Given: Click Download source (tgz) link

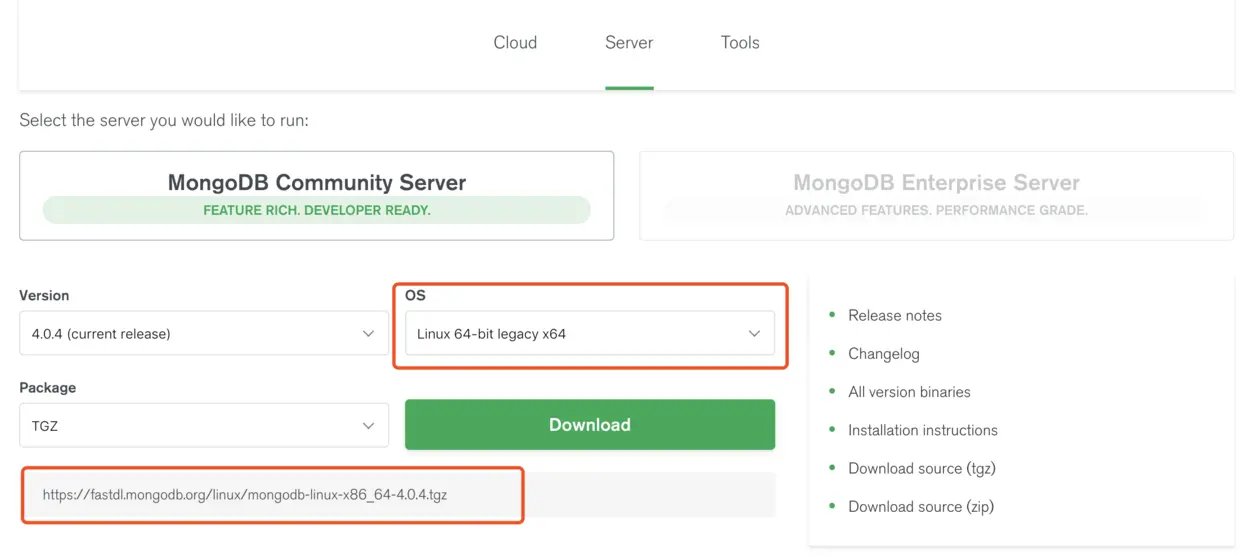Looking at the screenshot, I should [922, 468].
